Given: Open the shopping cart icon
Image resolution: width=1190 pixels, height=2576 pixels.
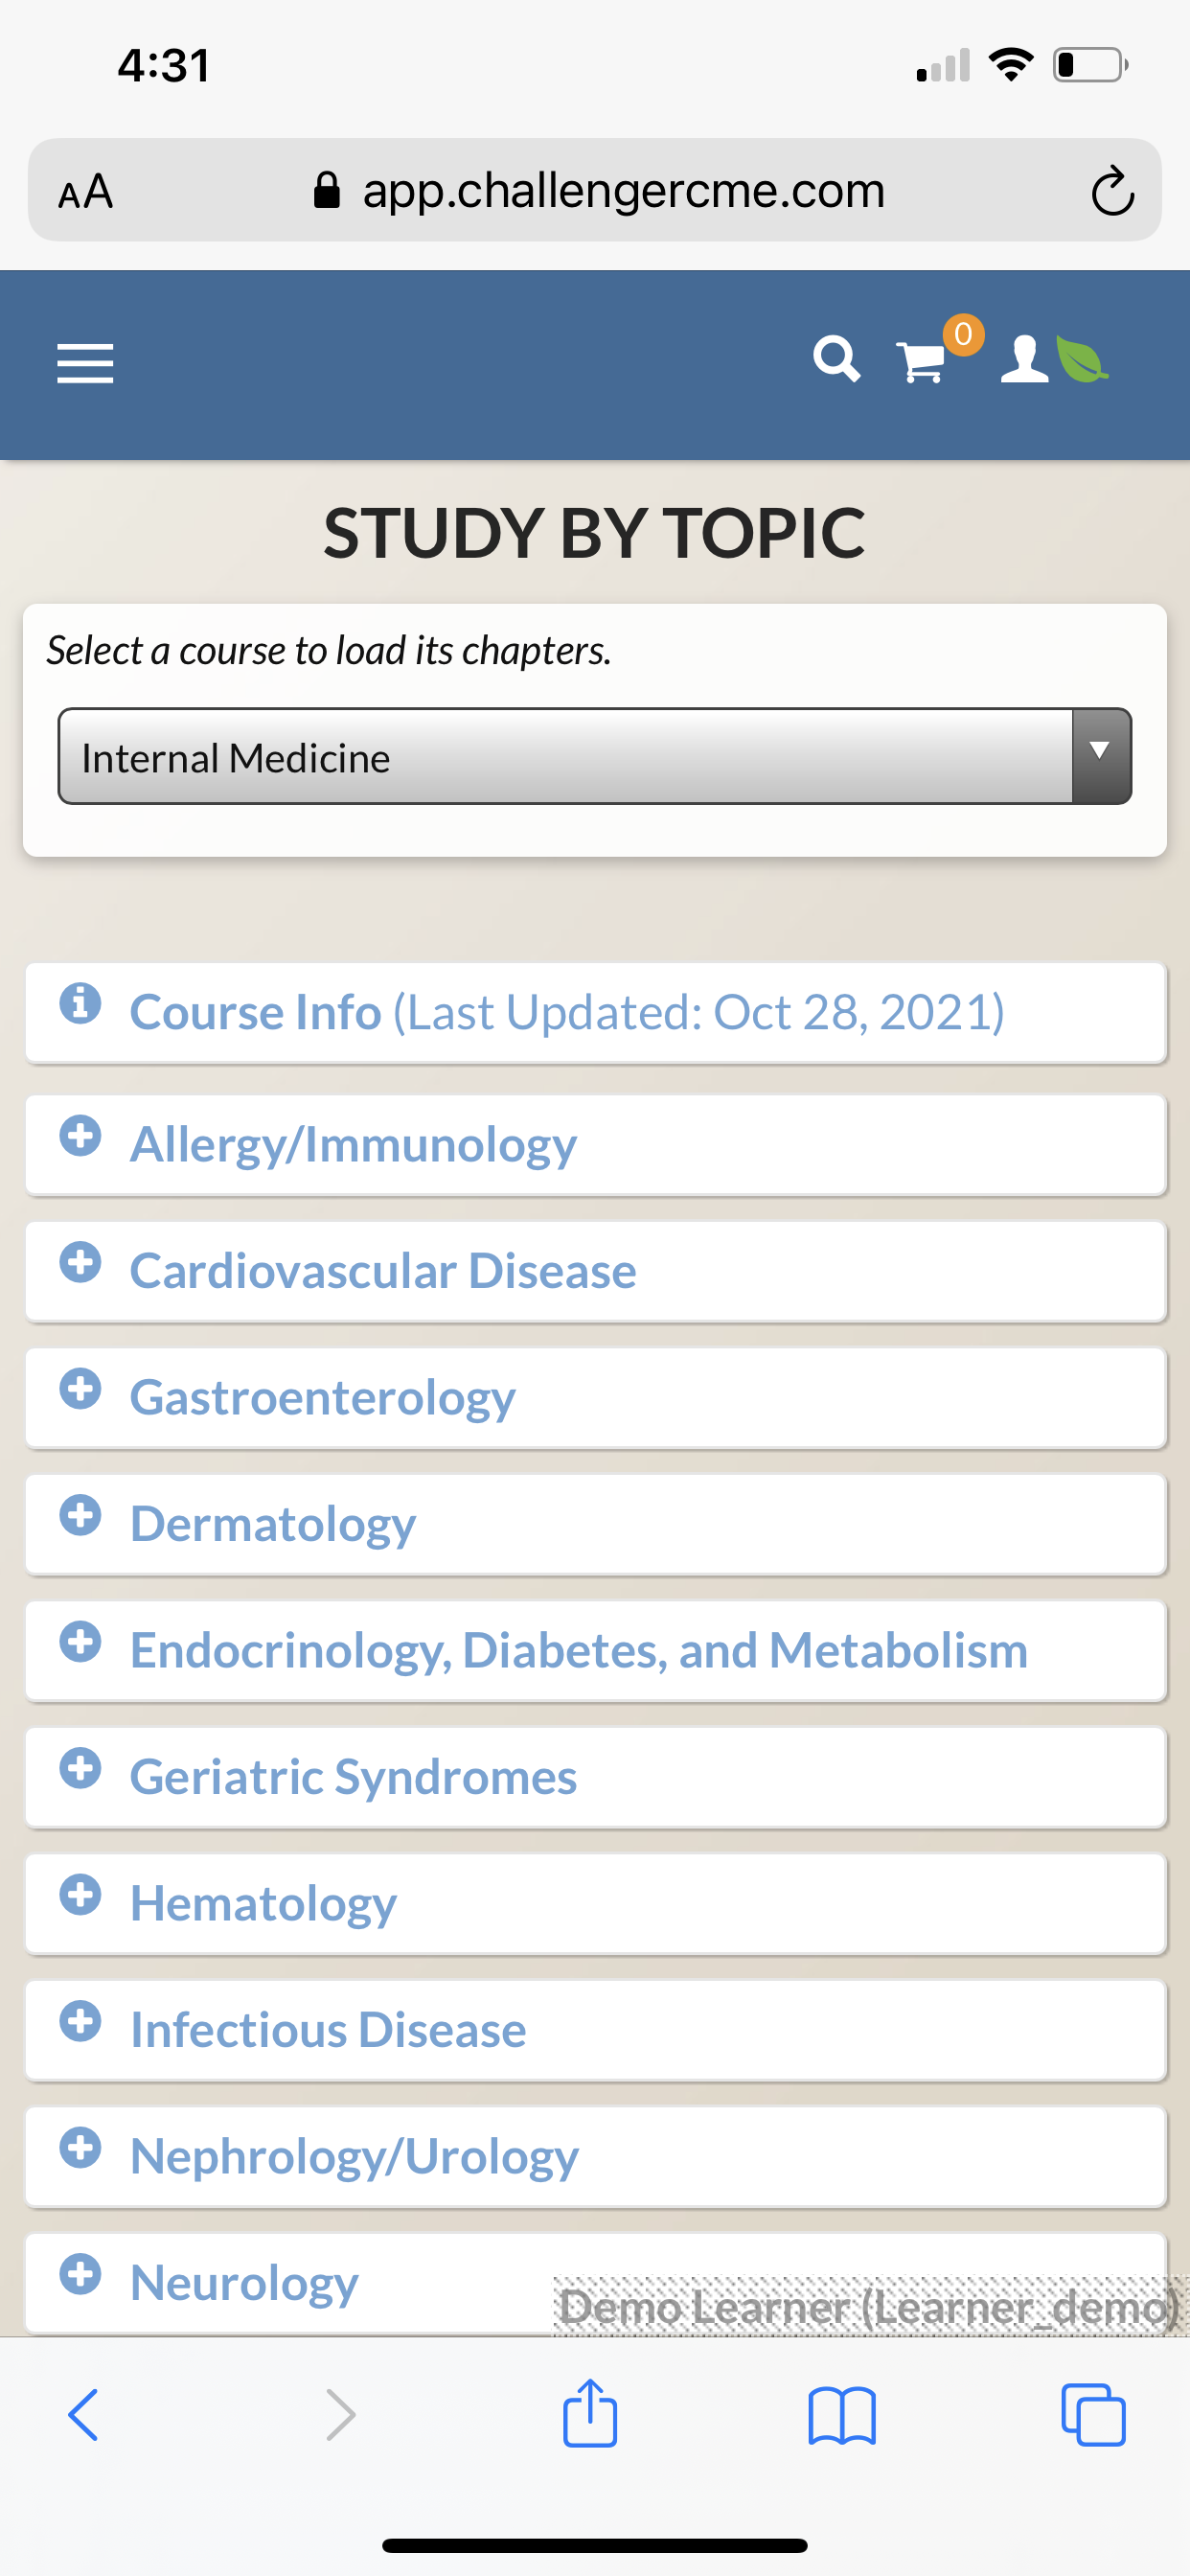Looking at the screenshot, I should point(921,361).
